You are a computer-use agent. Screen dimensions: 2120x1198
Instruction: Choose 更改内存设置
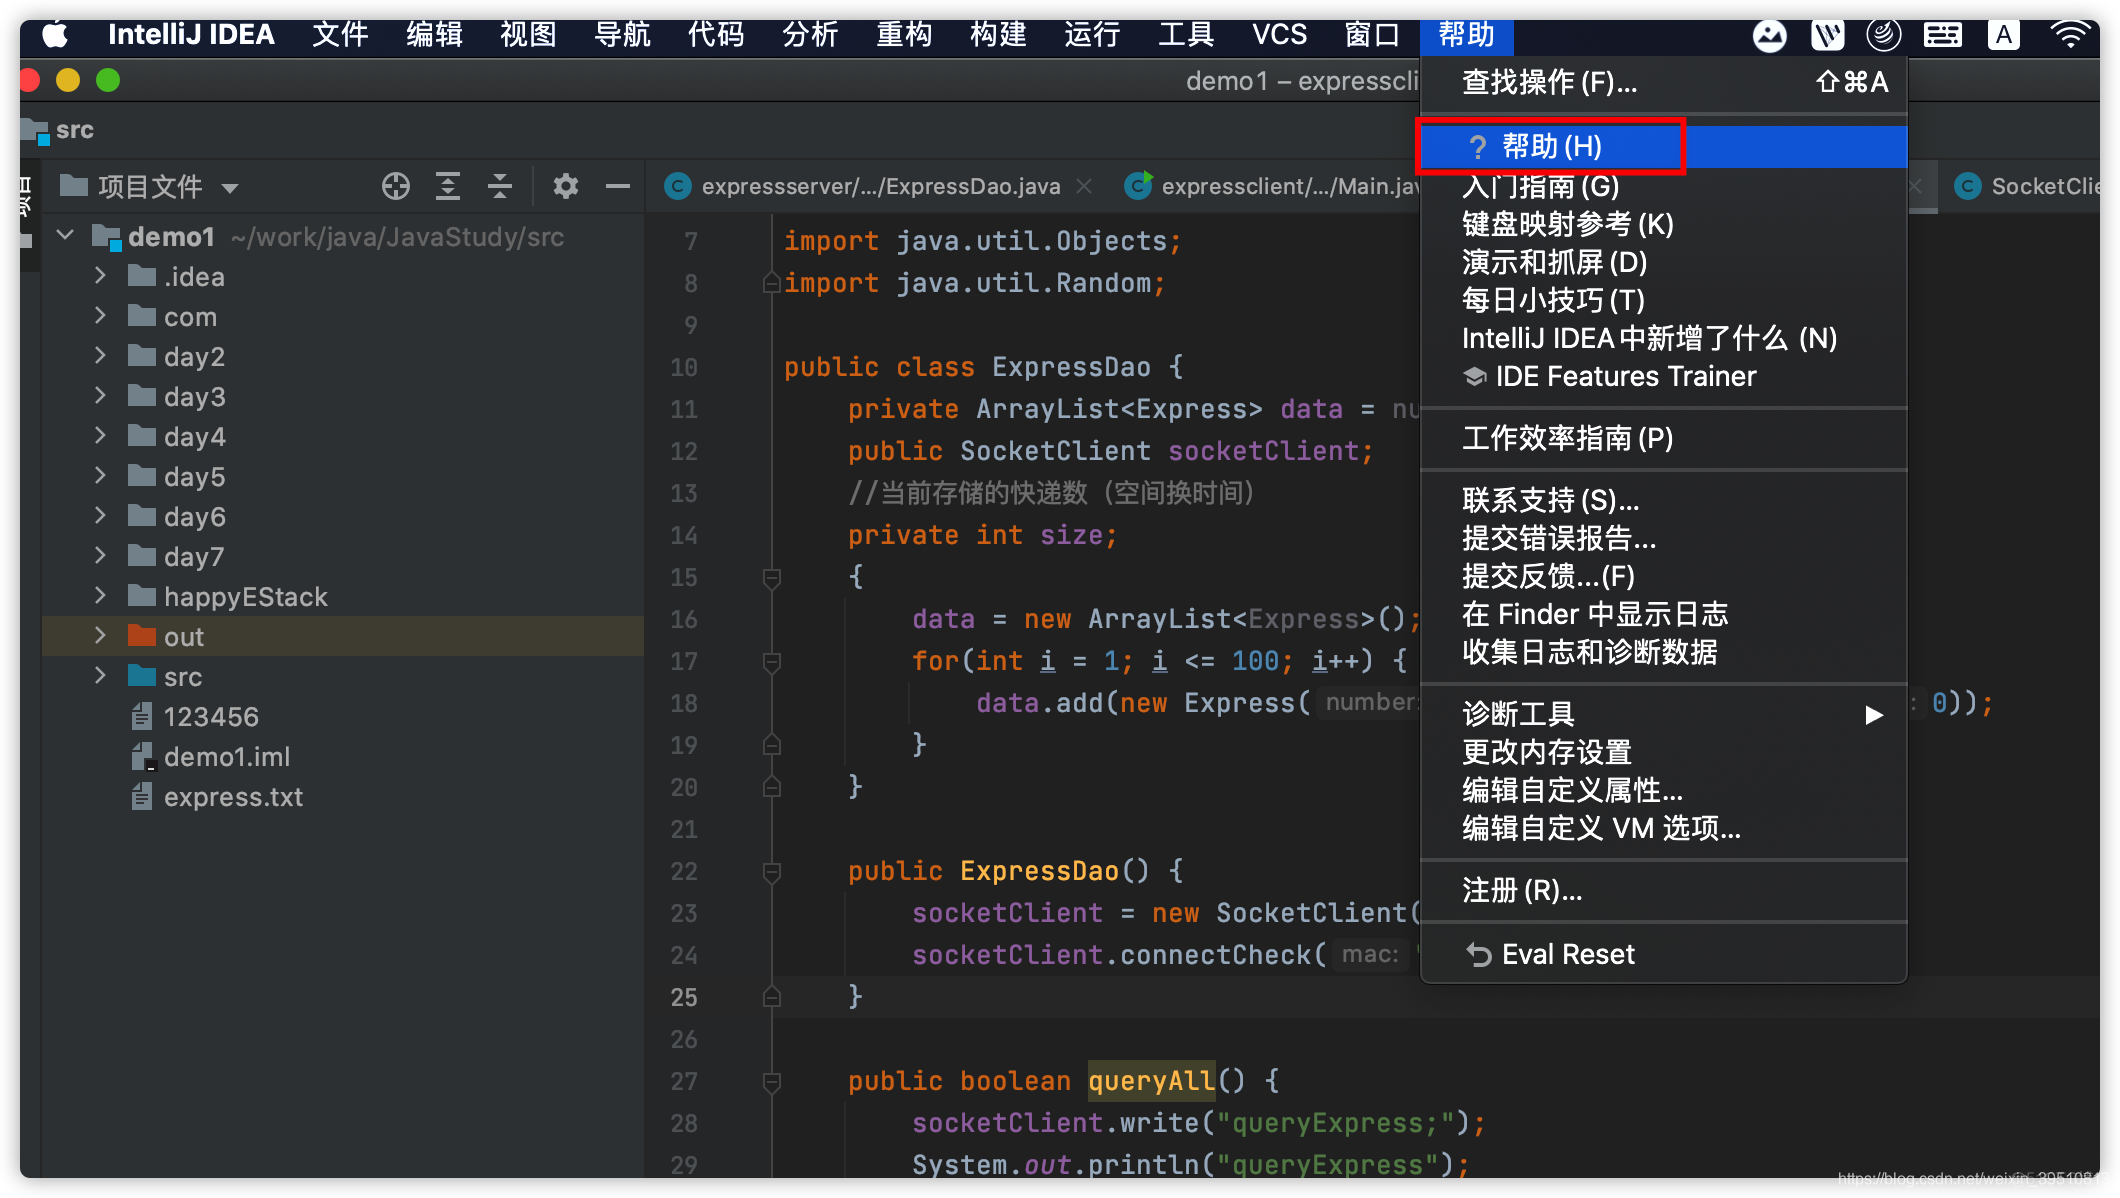[x=1663, y=752]
